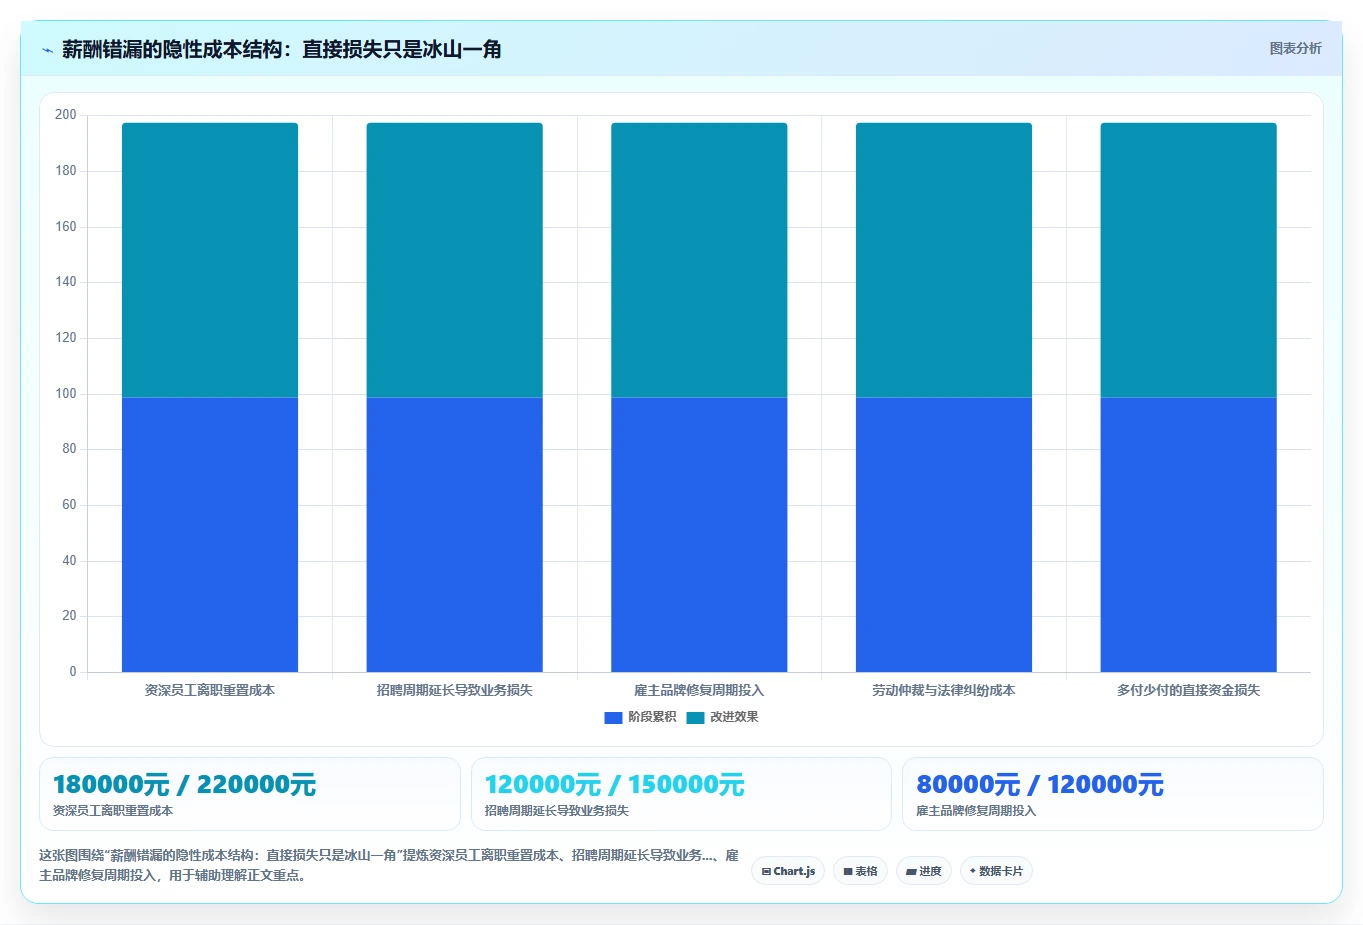The width and height of the screenshot is (1363, 925).
Task: Click the blue bar for 雇主品牌修复周期投入
Action: [x=699, y=535]
